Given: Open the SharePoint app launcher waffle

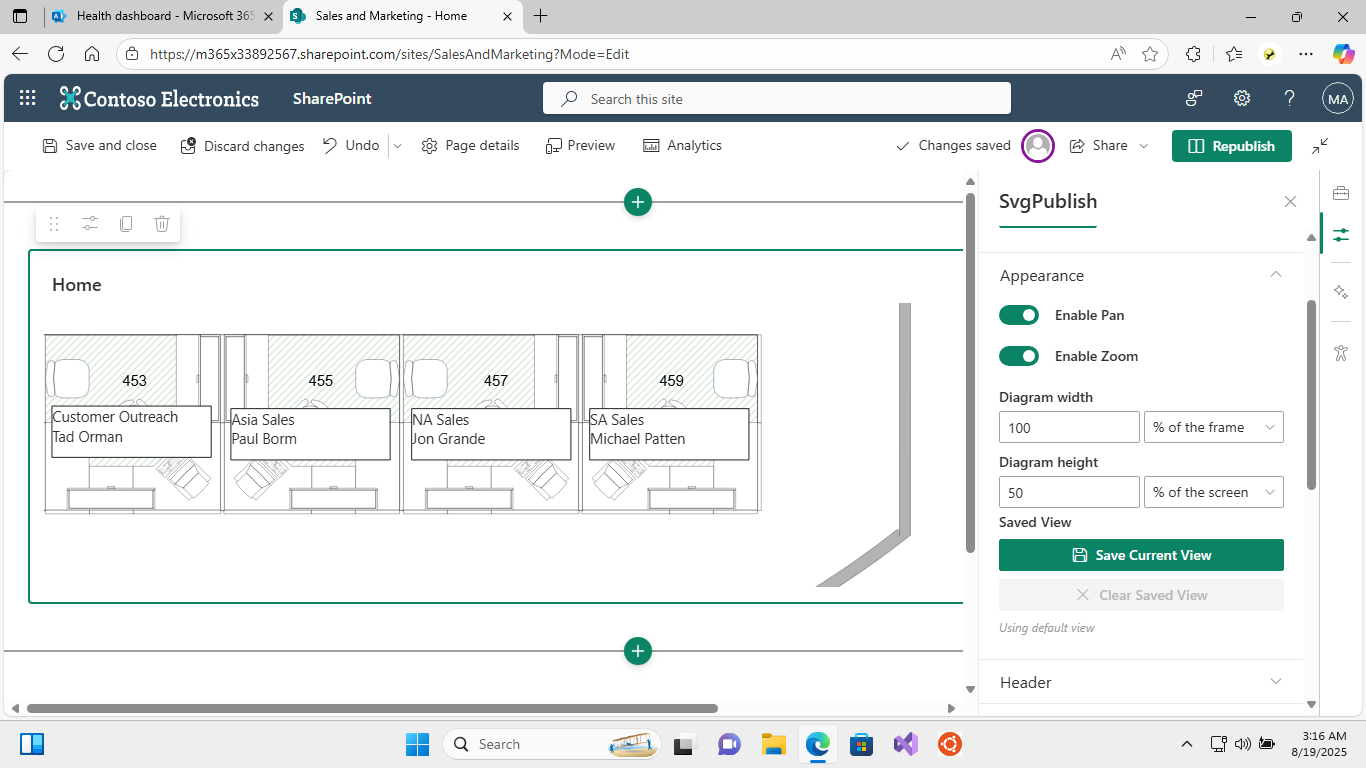Looking at the screenshot, I should pos(28,98).
